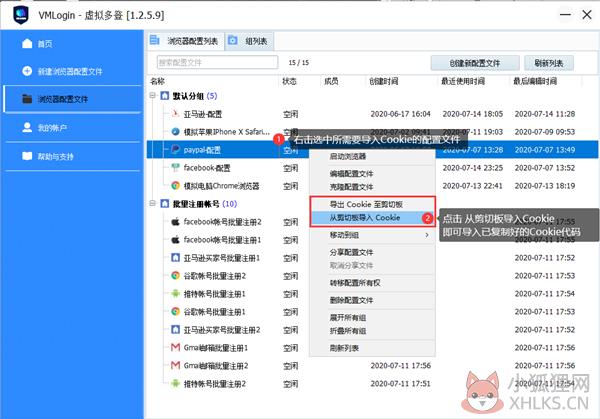600x419 pixels.
Task: Select the 亚马逊-配置 profile row
Action: [x=372, y=114]
